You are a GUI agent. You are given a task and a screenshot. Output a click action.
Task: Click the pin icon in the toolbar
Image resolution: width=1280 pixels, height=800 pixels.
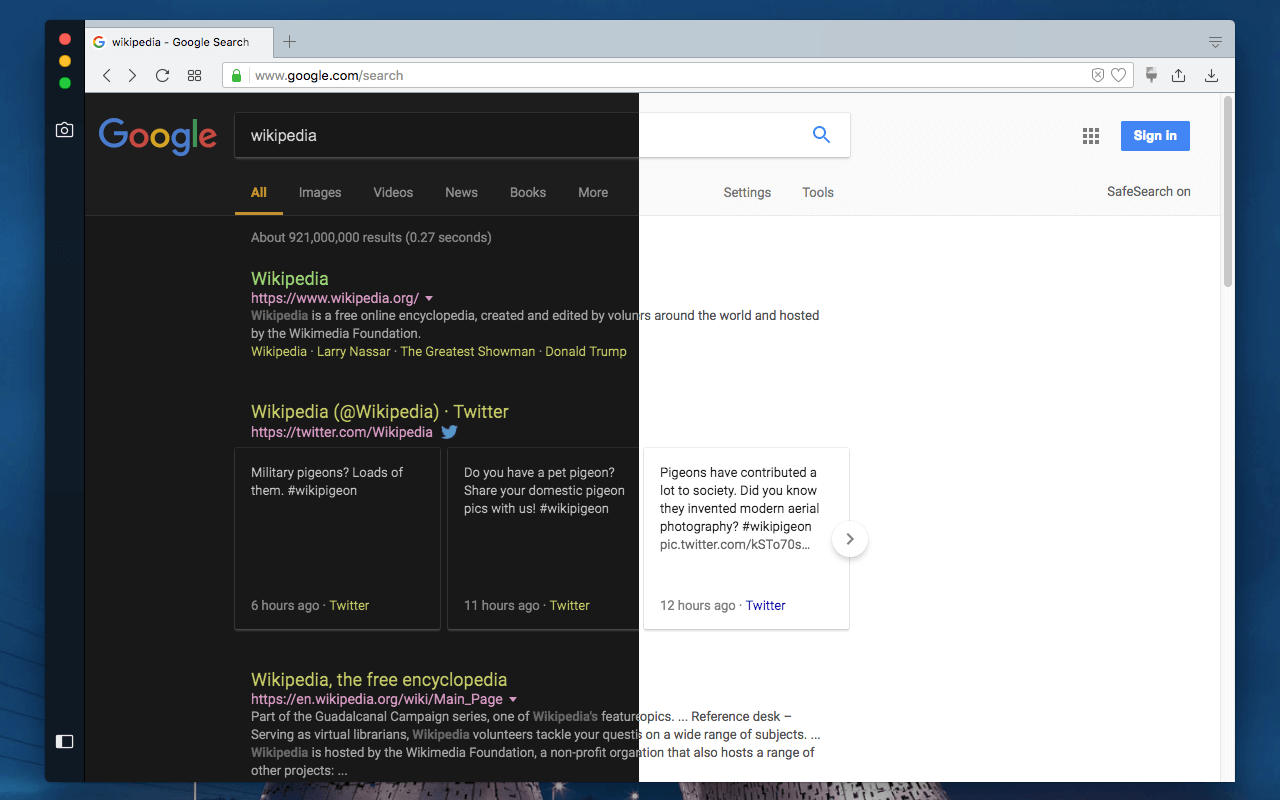pos(1152,75)
